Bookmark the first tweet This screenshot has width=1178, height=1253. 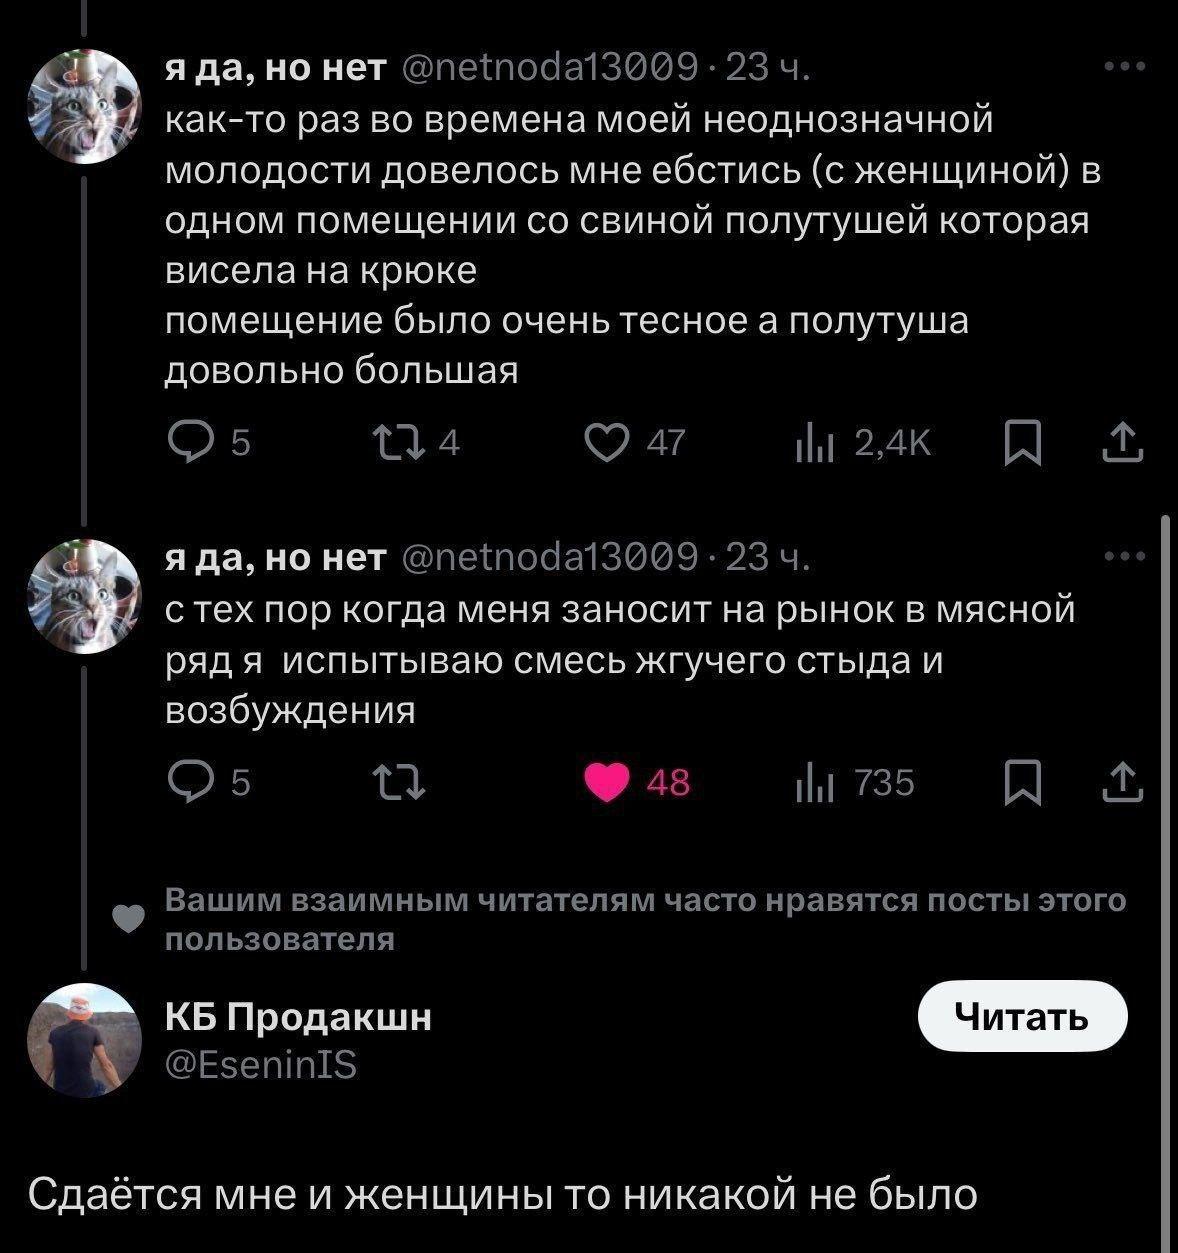(1022, 442)
